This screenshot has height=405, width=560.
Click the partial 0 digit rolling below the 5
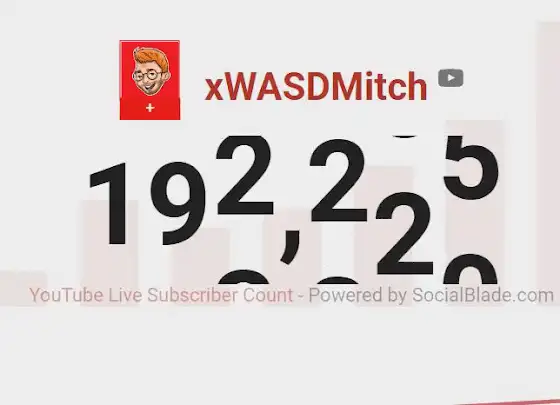471,269
